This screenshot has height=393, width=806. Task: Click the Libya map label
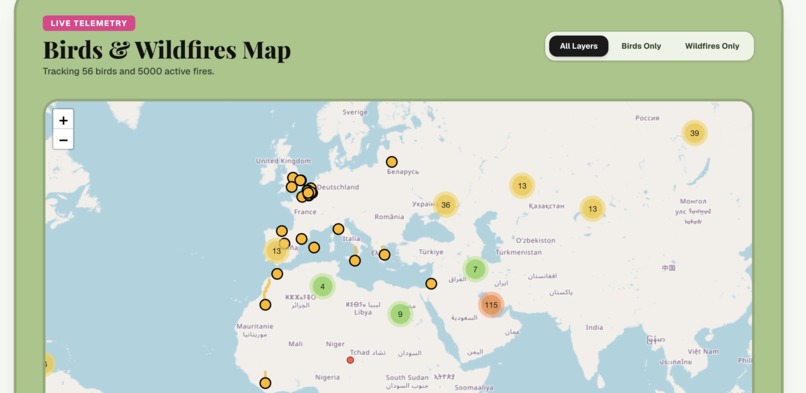(x=363, y=312)
